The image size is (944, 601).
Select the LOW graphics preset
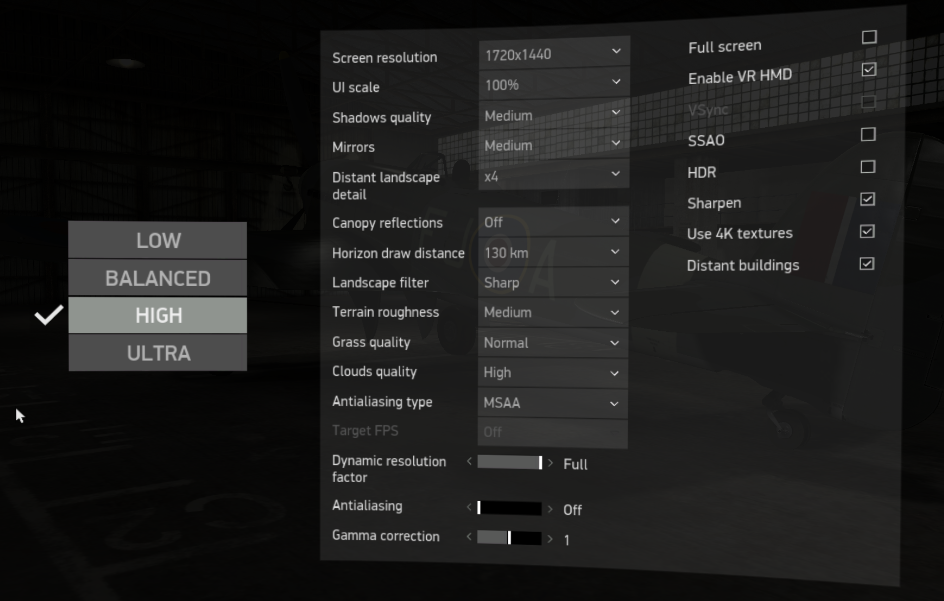tap(158, 240)
